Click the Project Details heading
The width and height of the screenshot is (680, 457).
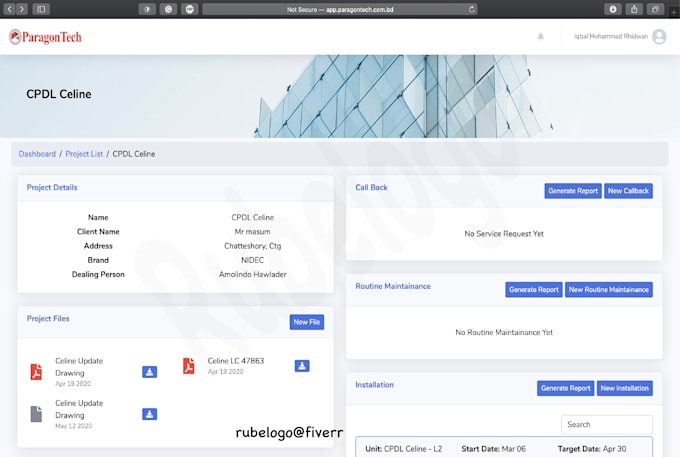[52, 187]
